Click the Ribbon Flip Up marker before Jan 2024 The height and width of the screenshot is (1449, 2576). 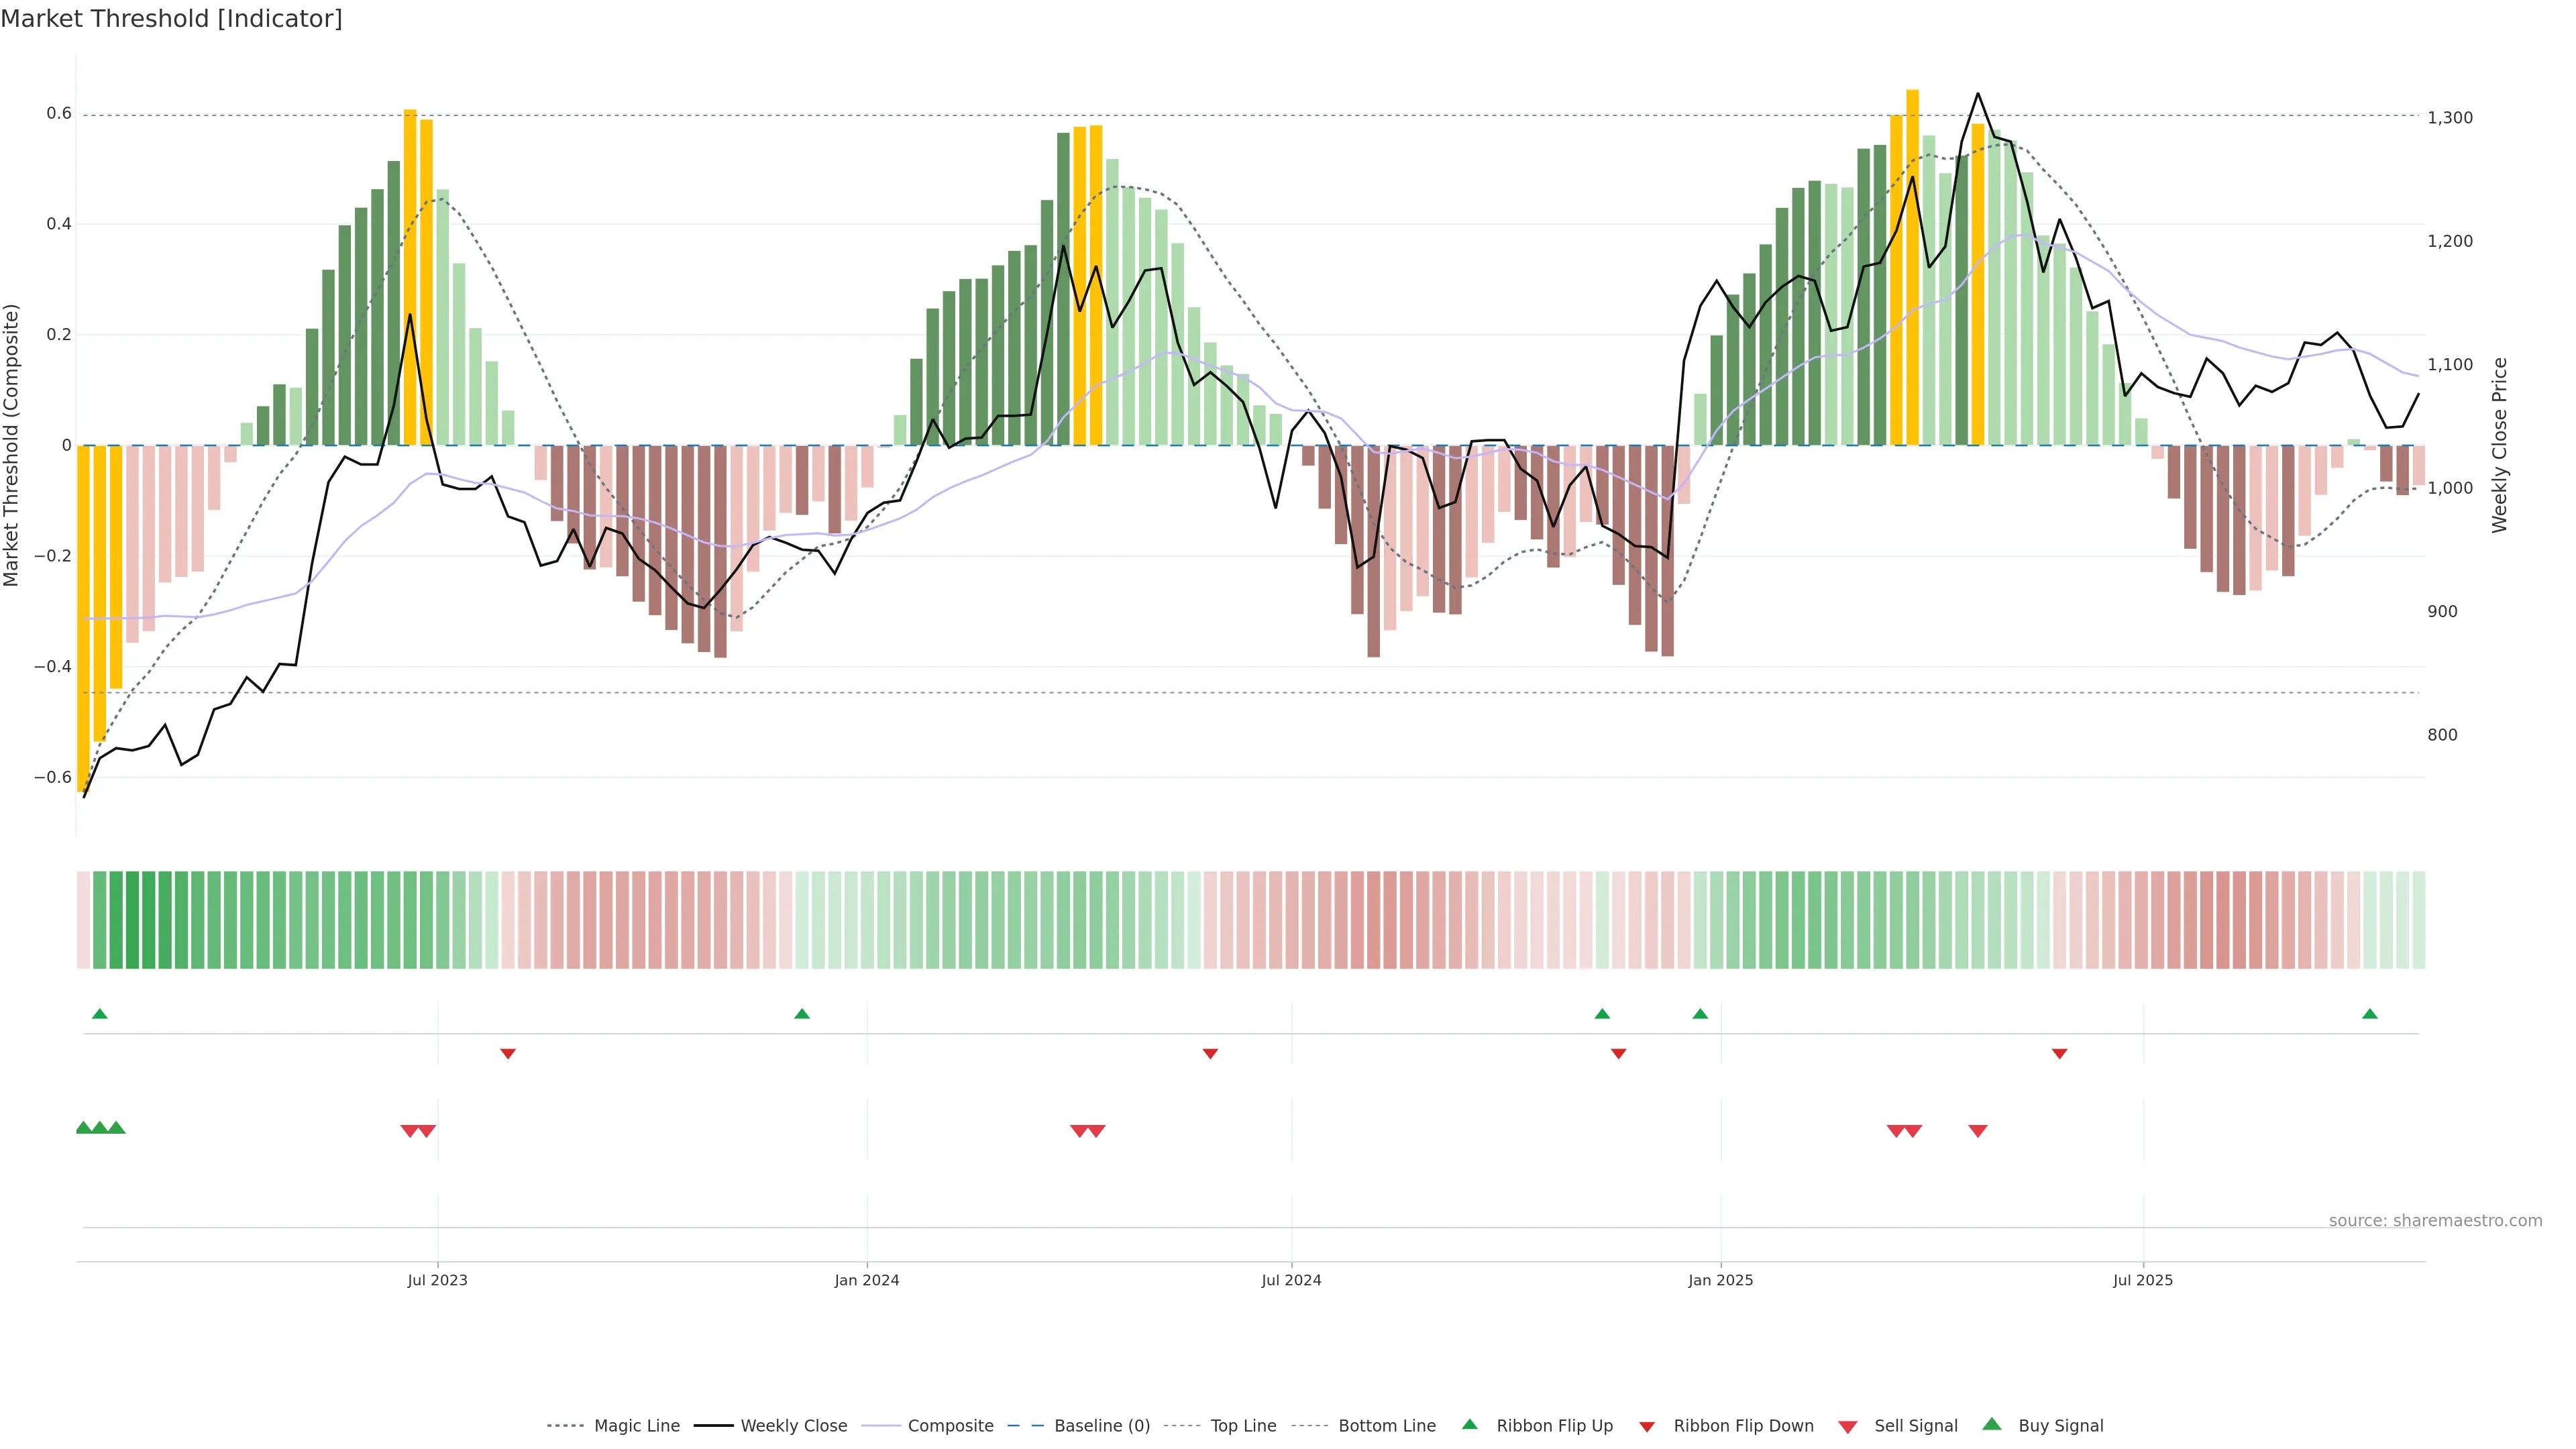pos(801,1014)
